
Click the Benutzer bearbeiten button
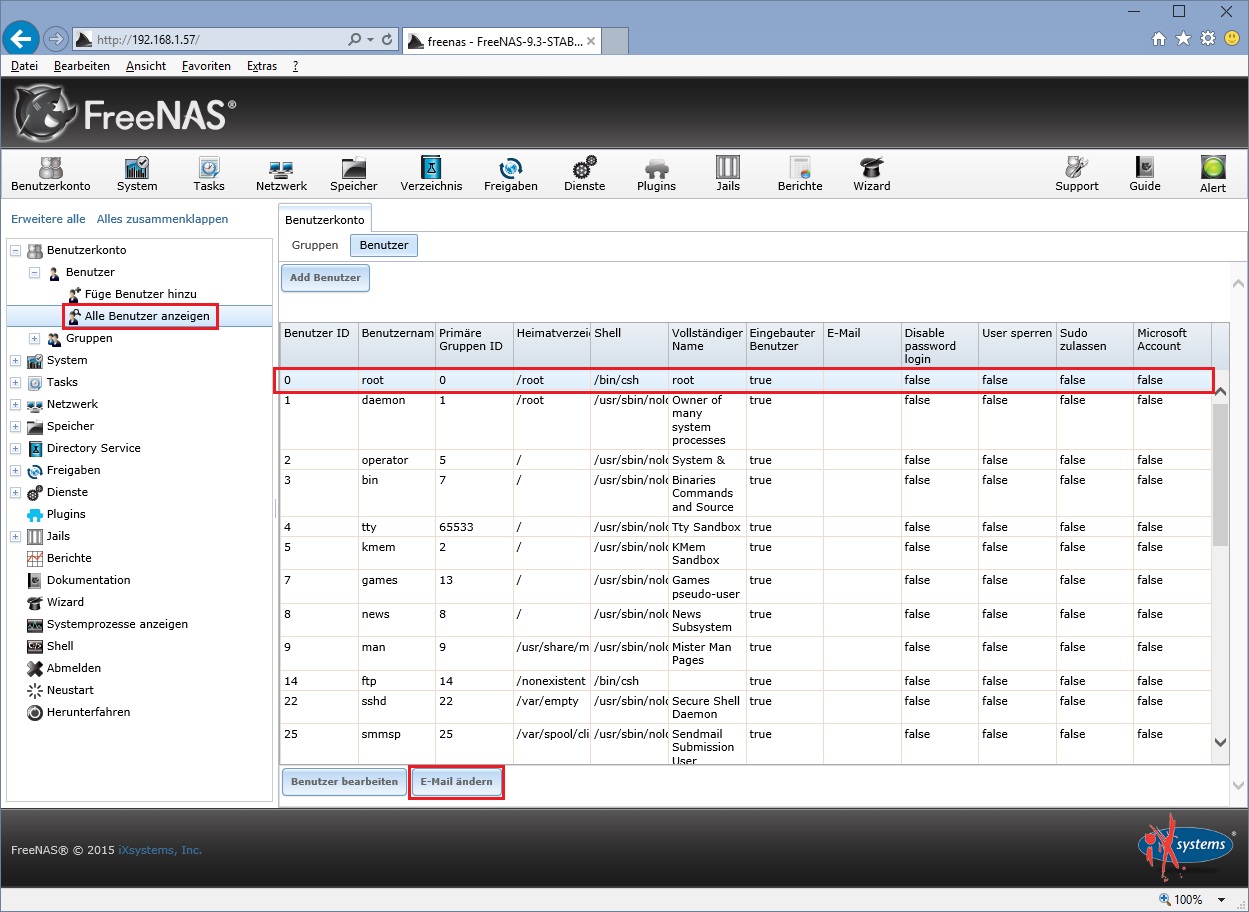click(344, 782)
